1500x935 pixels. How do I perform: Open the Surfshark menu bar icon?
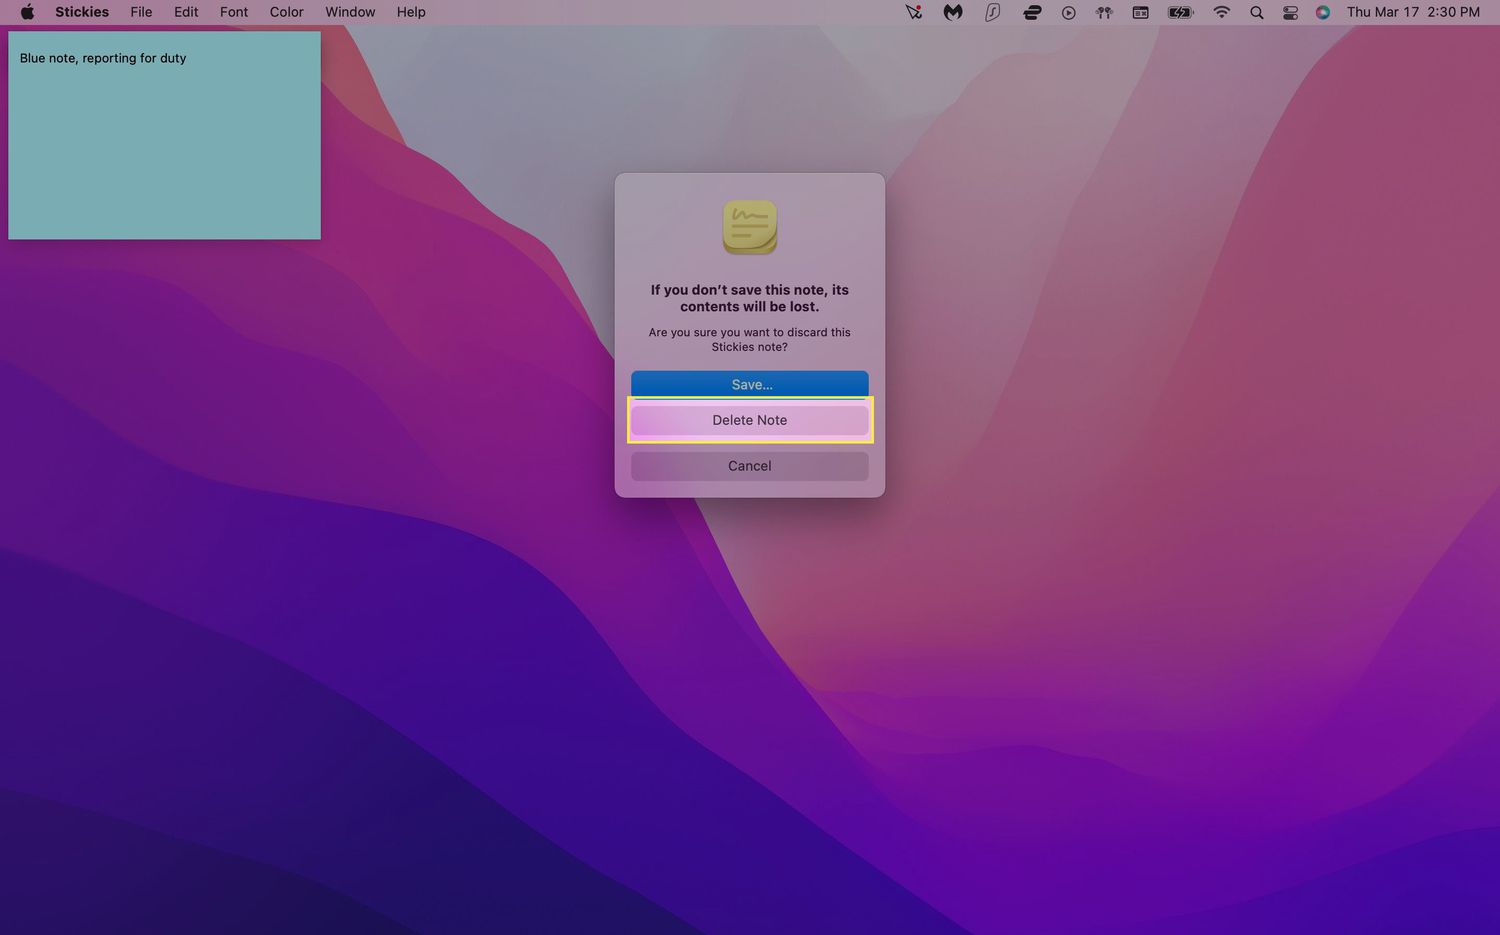pyautogui.click(x=992, y=12)
